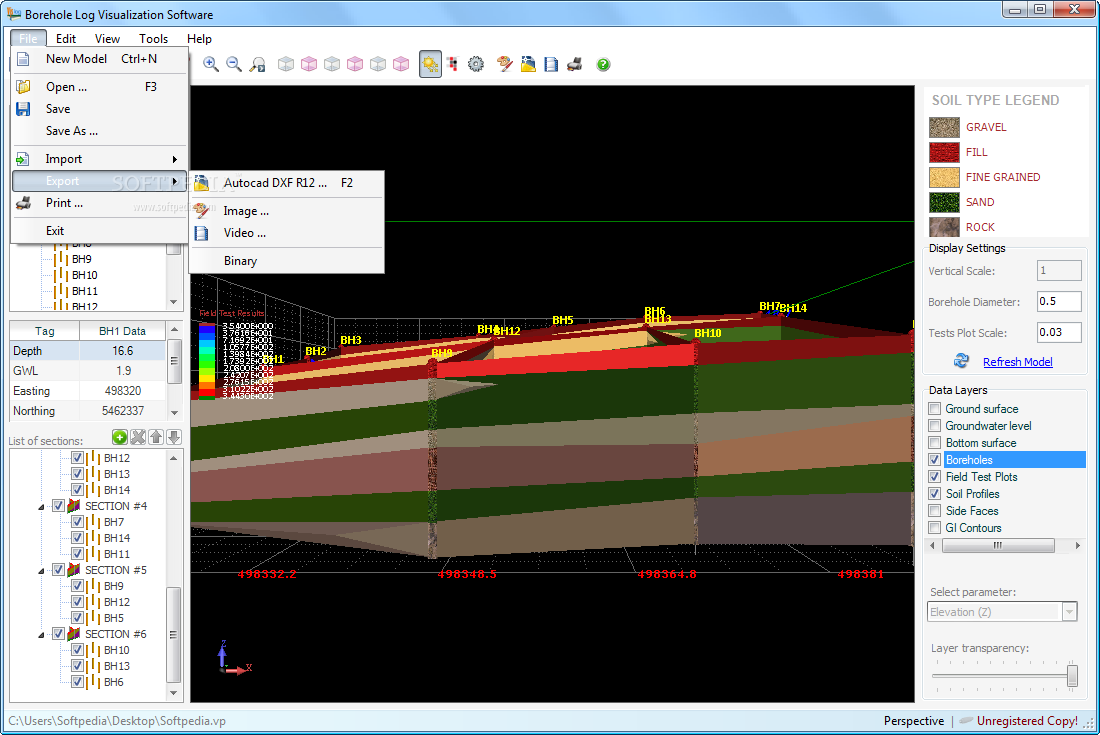Click the red-black nodes toolbar icon
The image size is (1100, 735).
(x=452, y=65)
